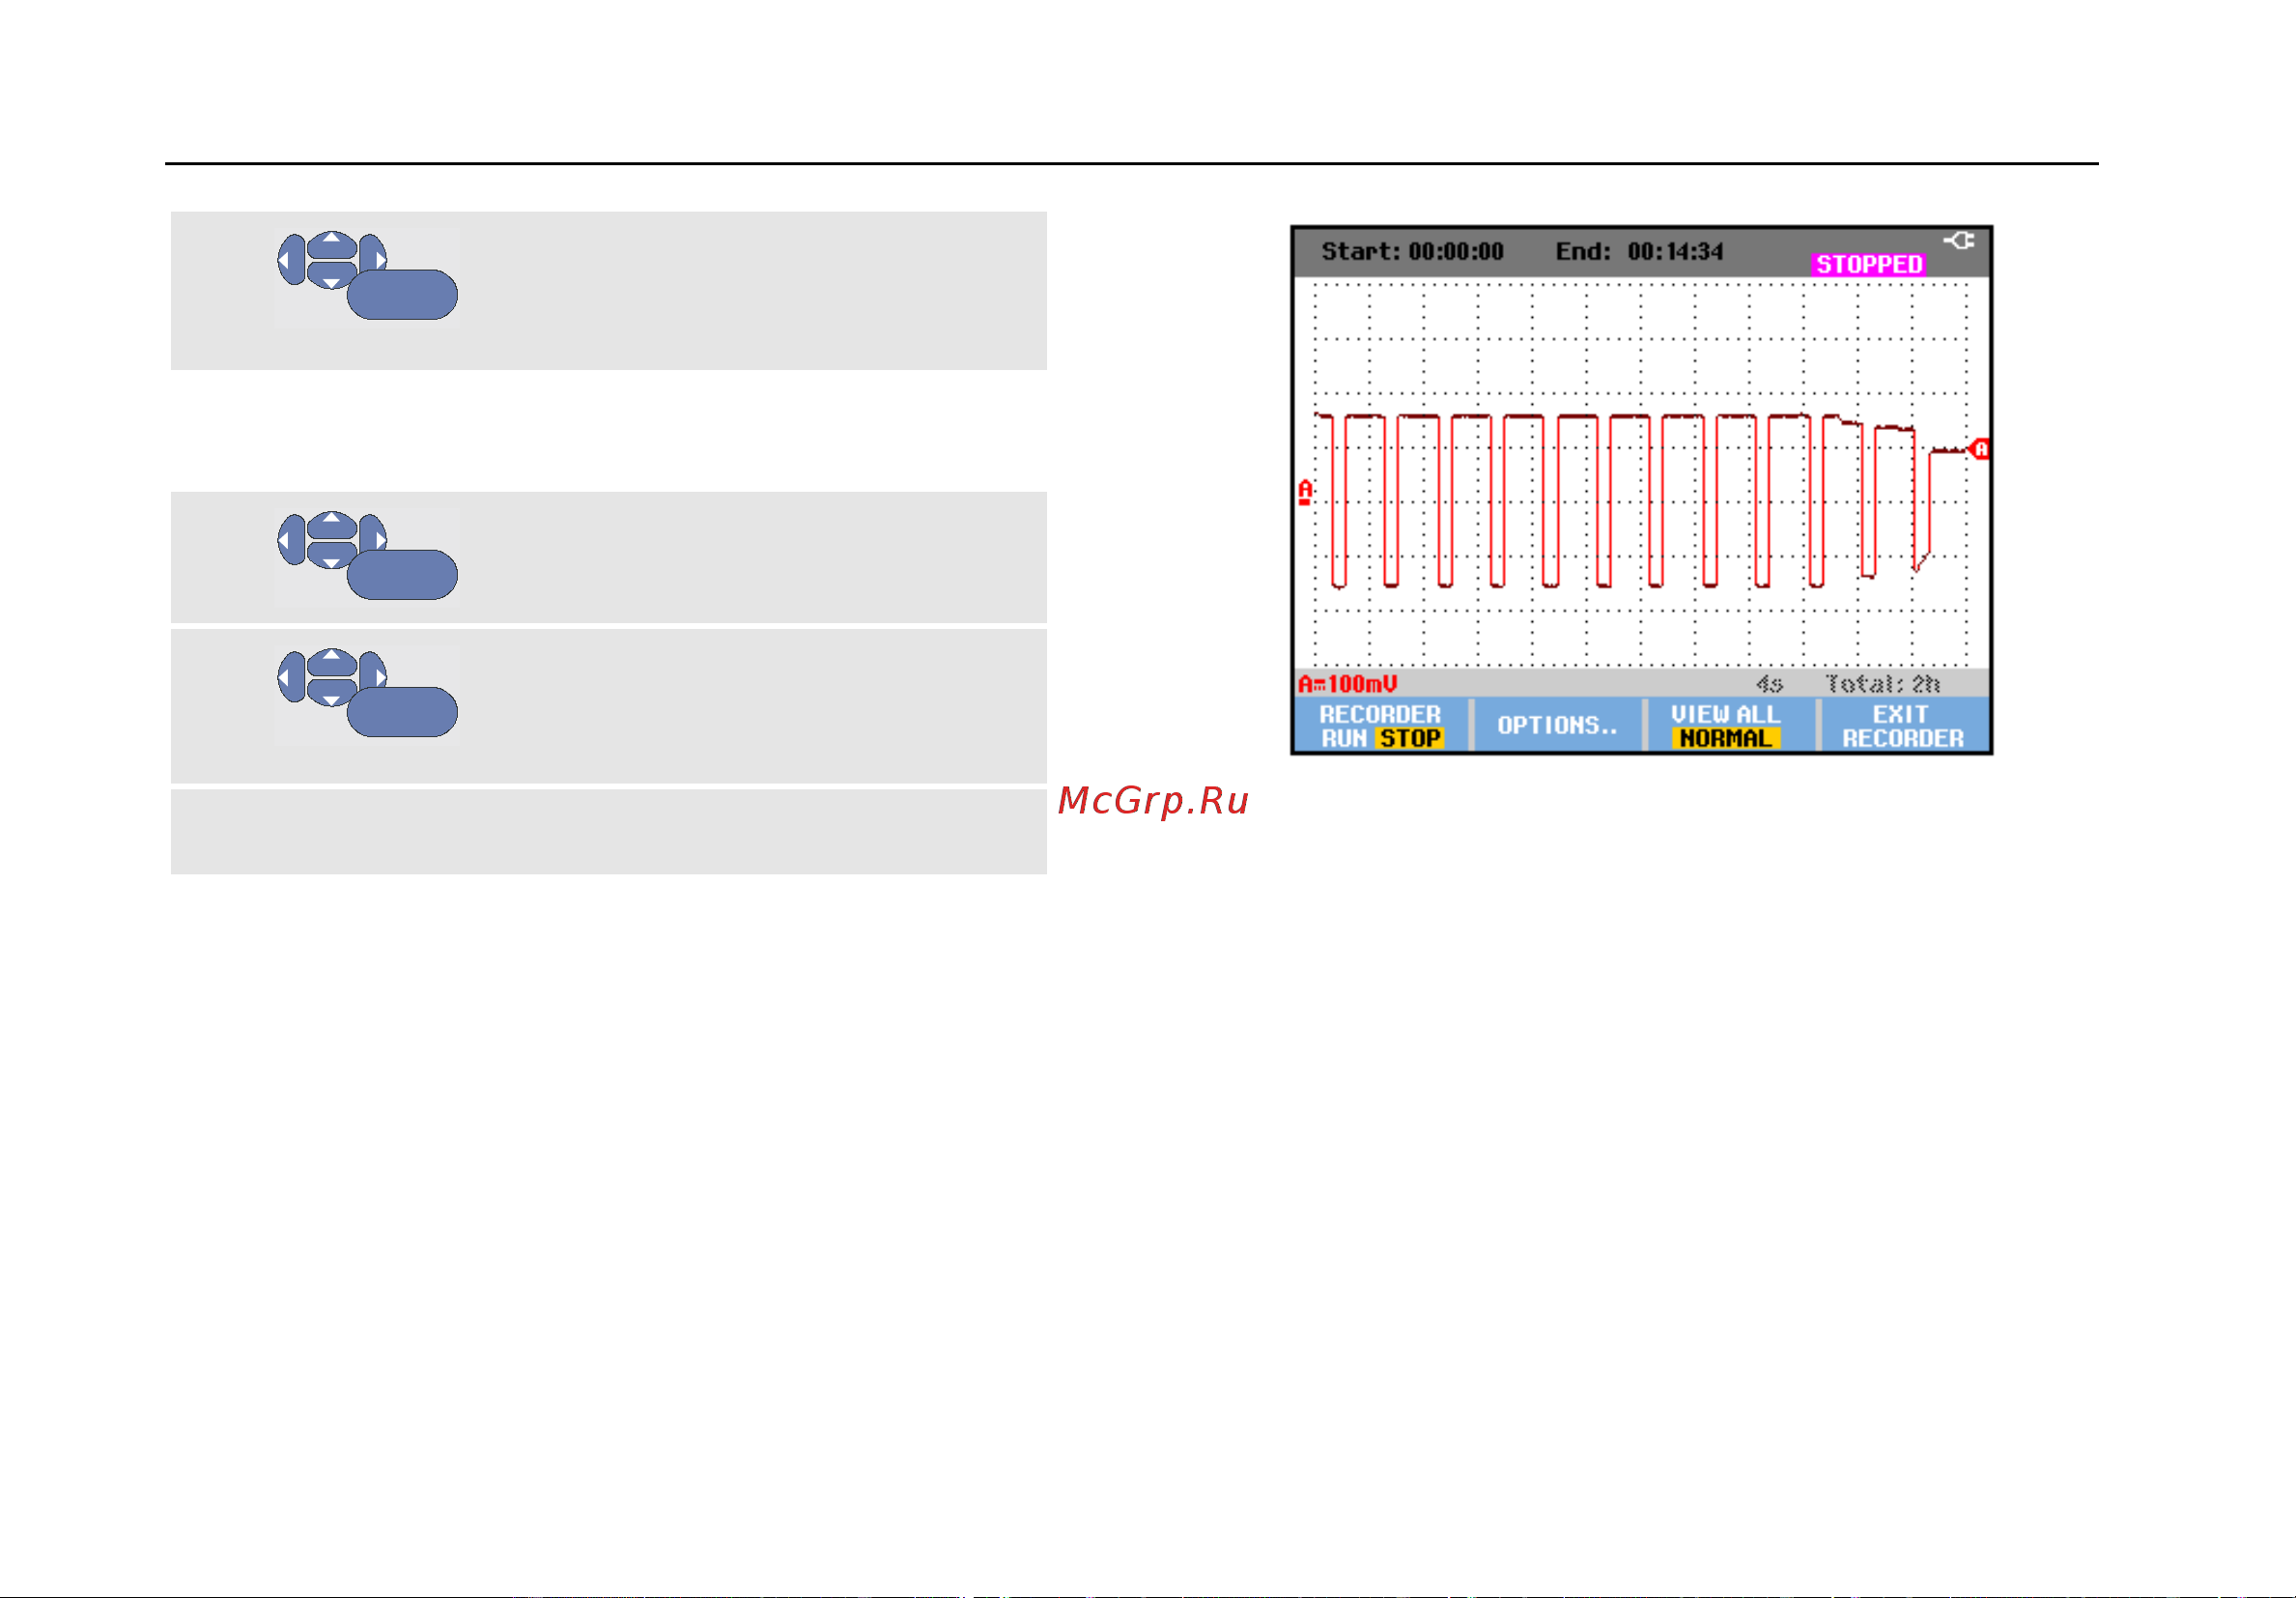Viewport: 2296px width, 1598px height.
Task: Click the arrow keys icon in topmost gray box
Action: click(332, 260)
